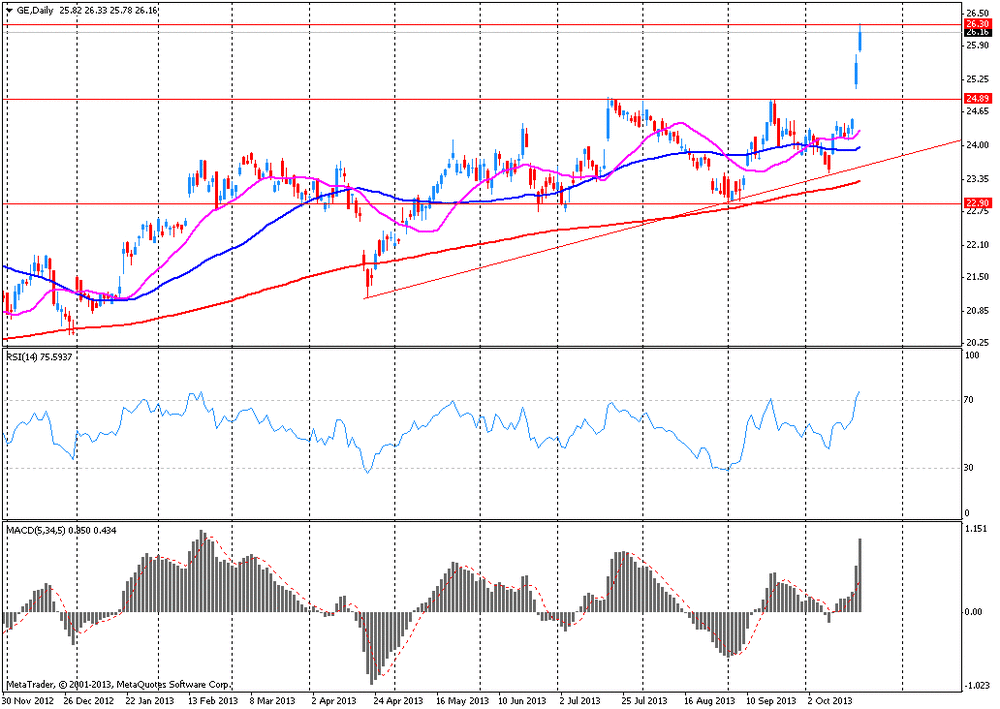This screenshot has height=709, width=1000.
Task: Click the 2 Oct 2013 date label
Action: 830,701
